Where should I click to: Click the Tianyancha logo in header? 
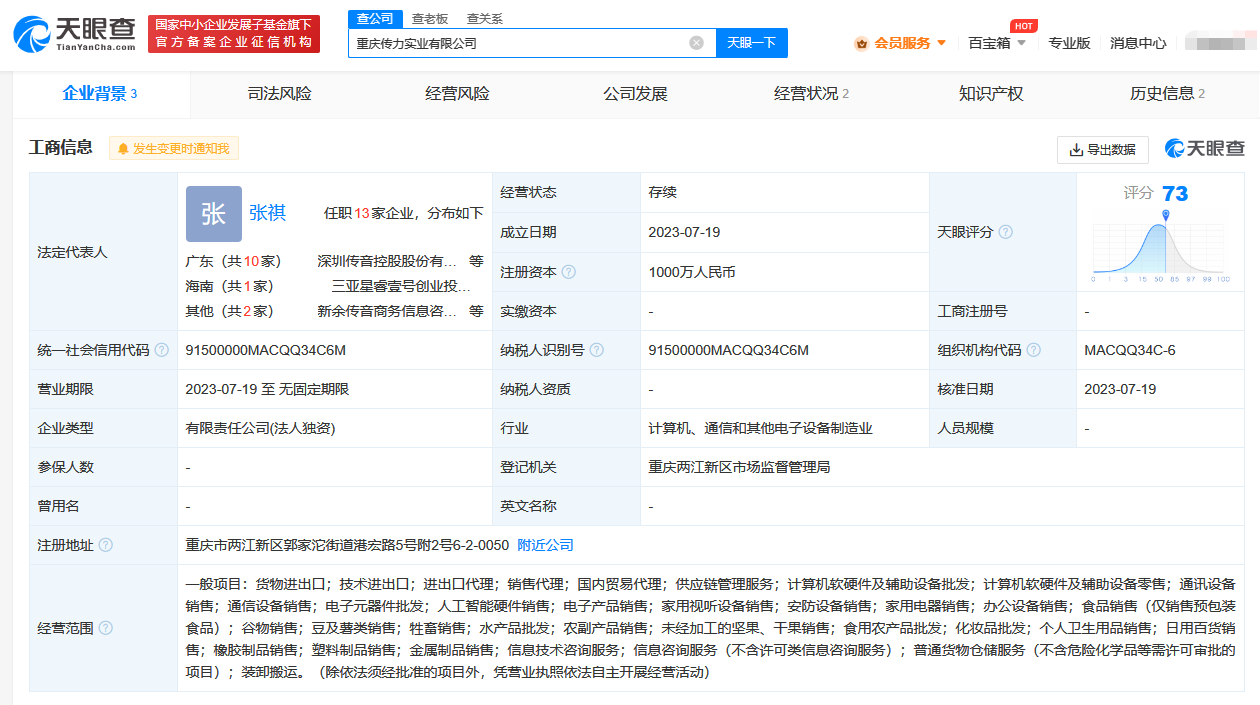click(x=74, y=34)
